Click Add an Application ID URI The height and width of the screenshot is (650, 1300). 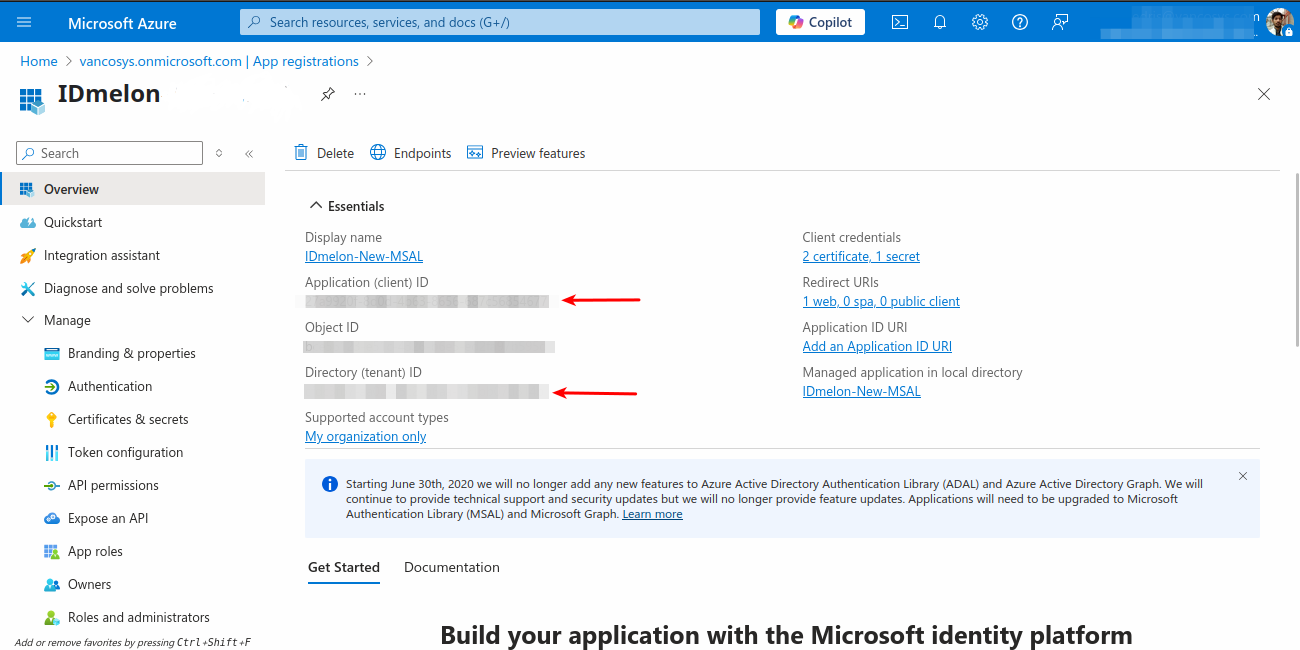point(877,346)
